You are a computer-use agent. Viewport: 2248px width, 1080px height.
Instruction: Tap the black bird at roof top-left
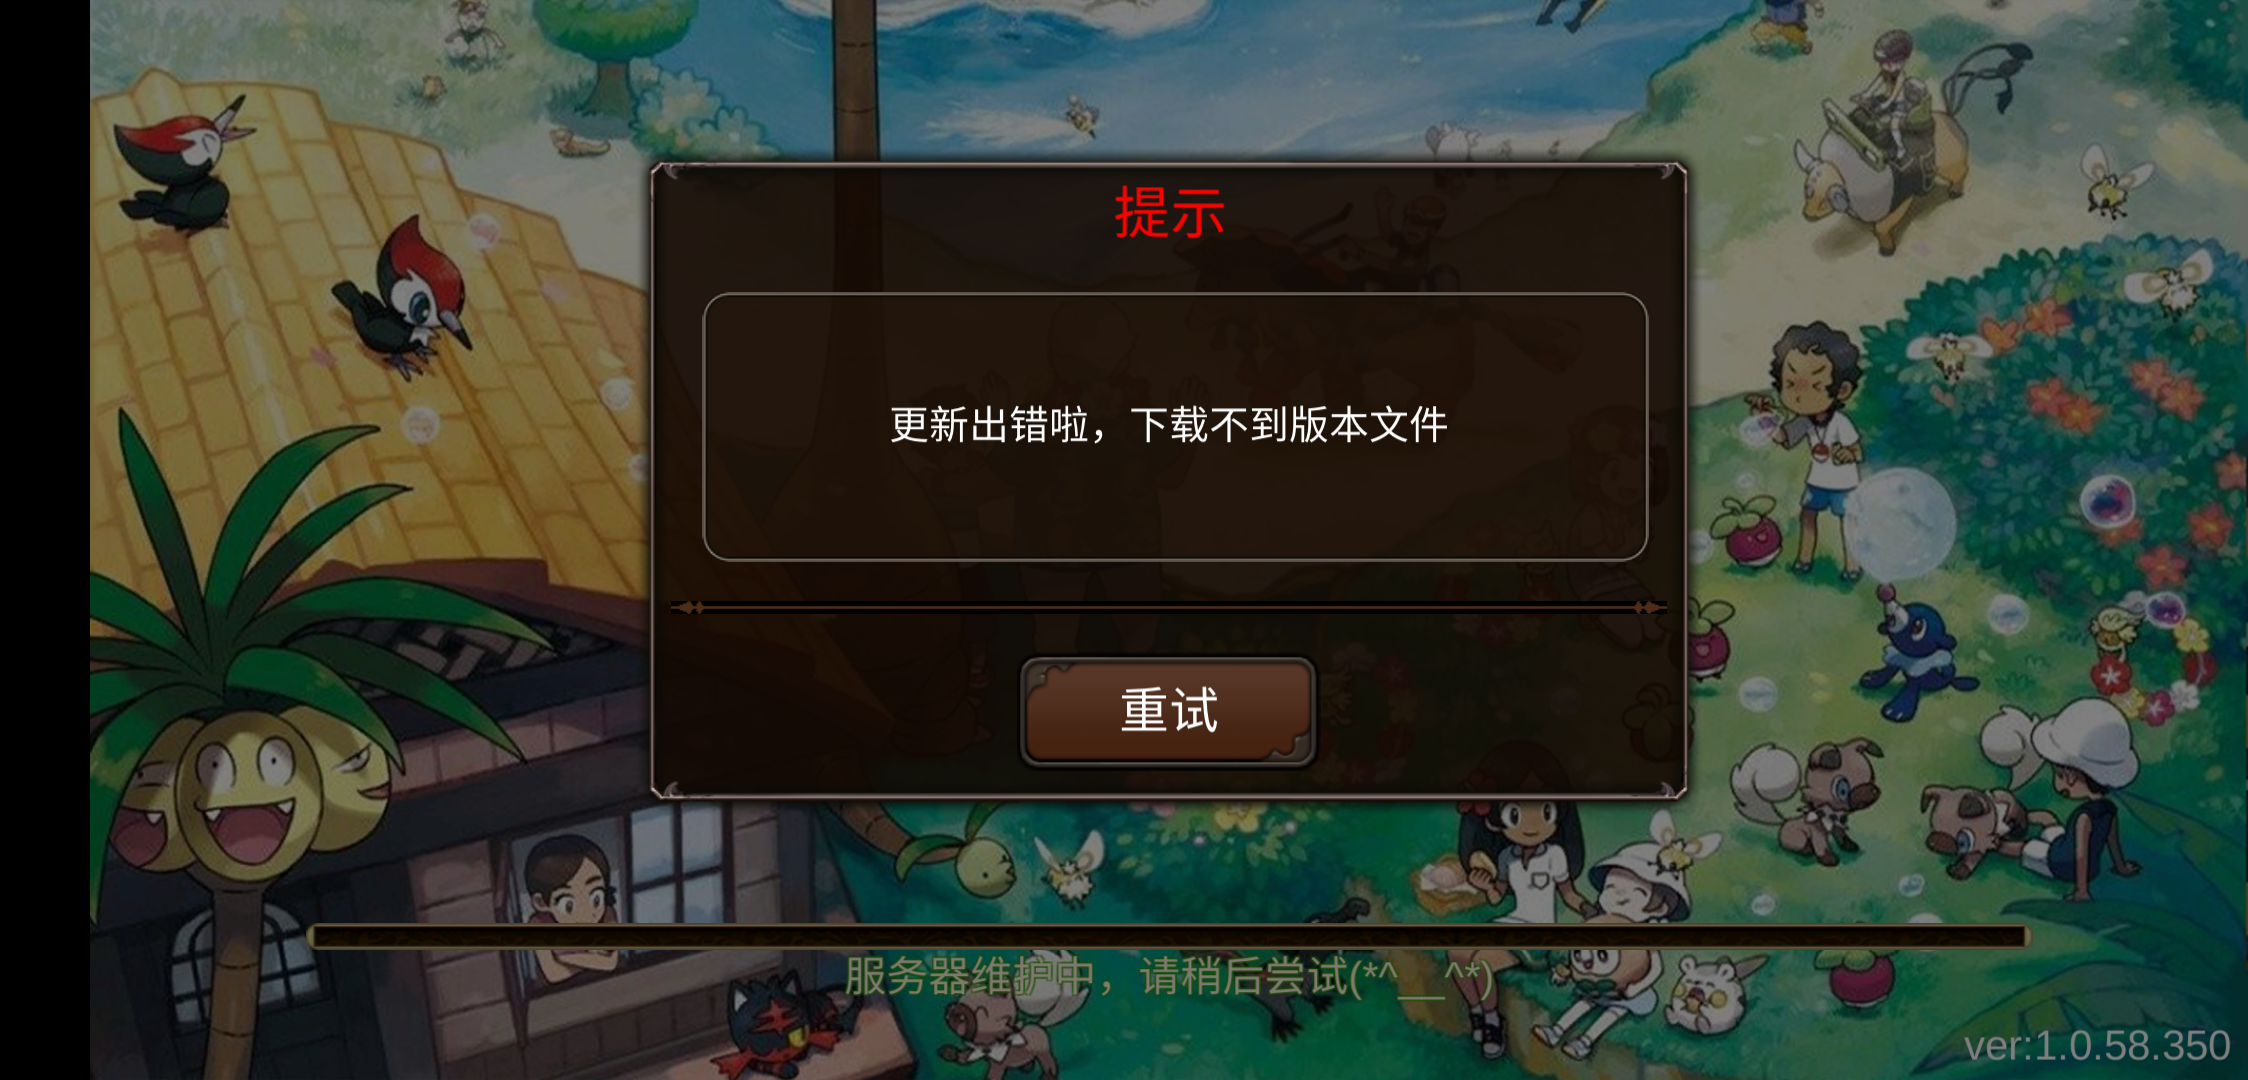click(180, 165)
